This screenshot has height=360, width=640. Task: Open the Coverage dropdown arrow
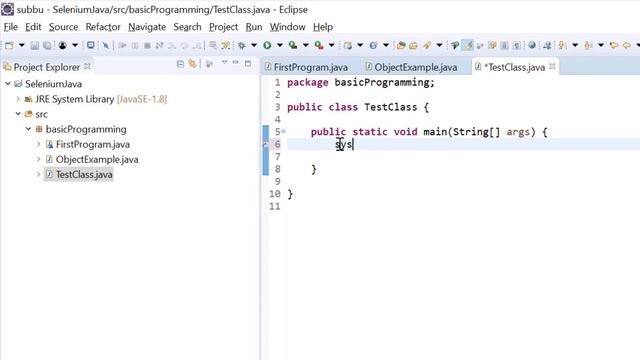(305, 45)
